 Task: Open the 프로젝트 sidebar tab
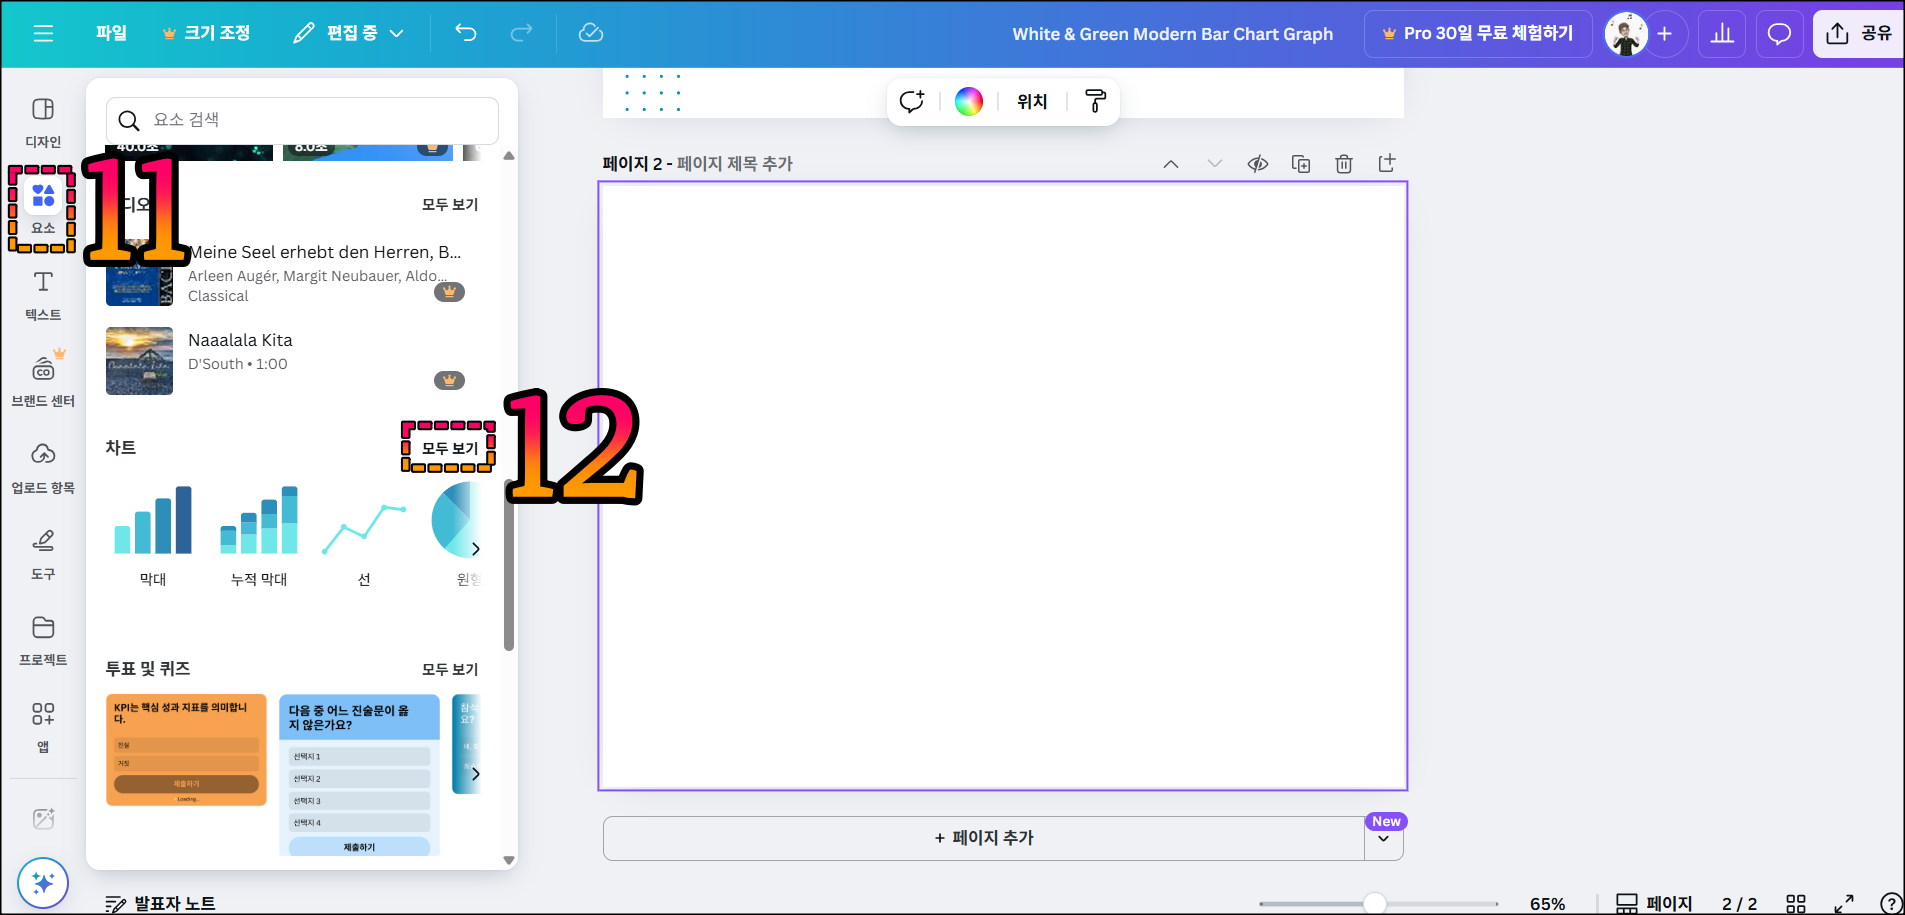[x=43, y=640]
